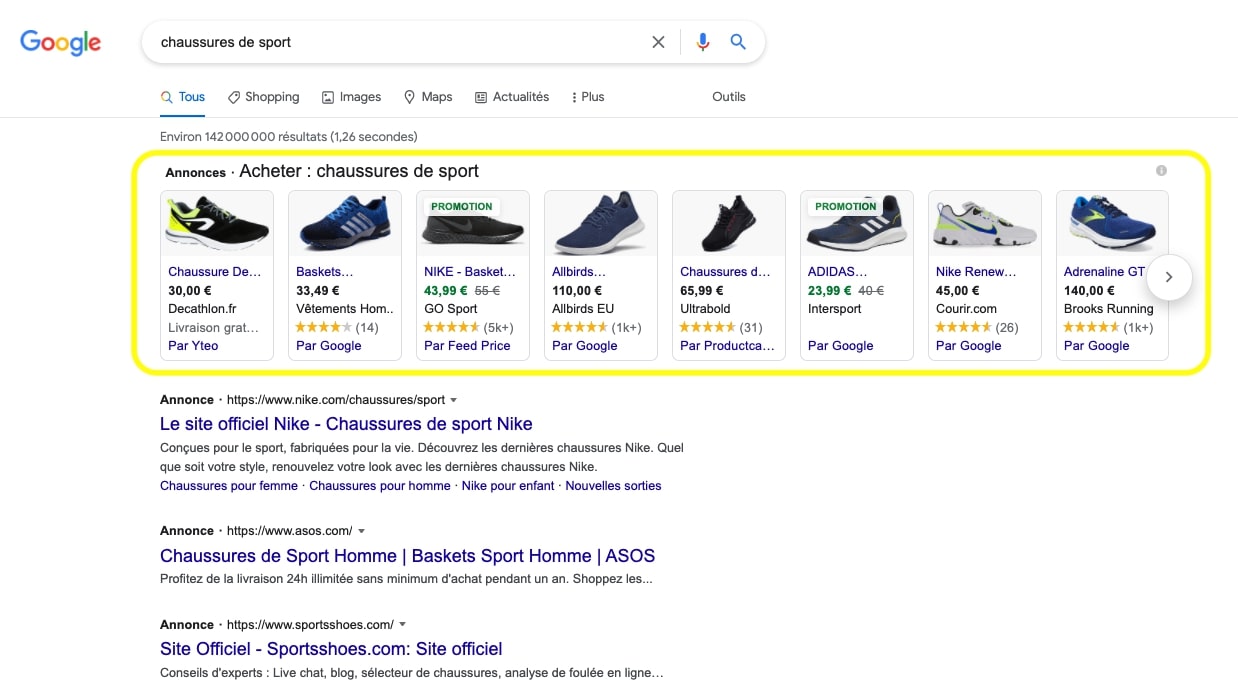Open the ADIDAS promotion shoe image
The width and height of the screenshot is (1238, 694).
(857, 223)
